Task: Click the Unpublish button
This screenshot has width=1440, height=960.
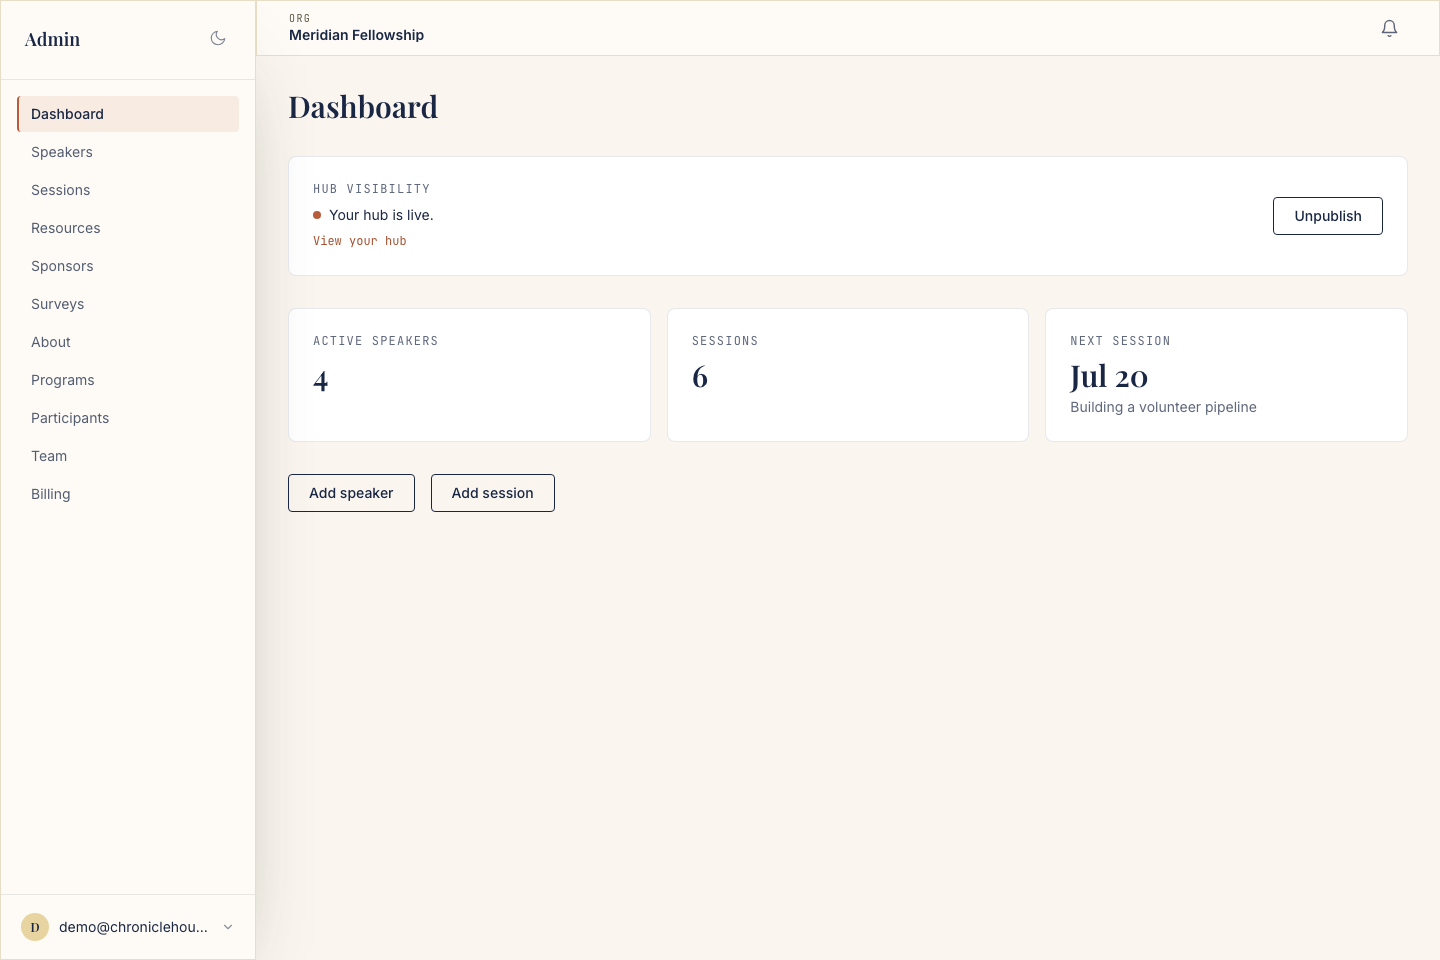Action: (1327, 216)
